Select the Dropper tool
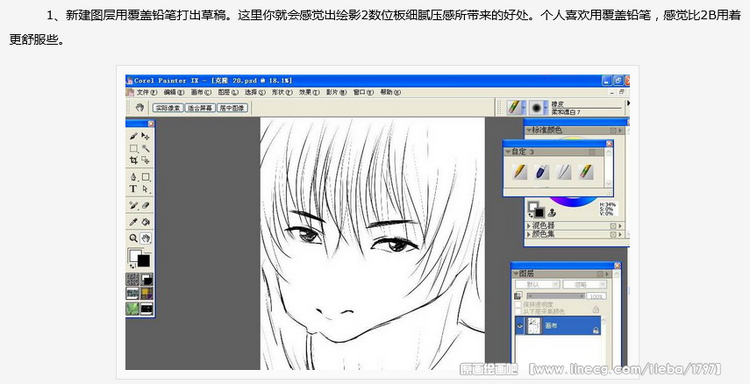This screenshot has width=750, height=384. click(133, 221)
